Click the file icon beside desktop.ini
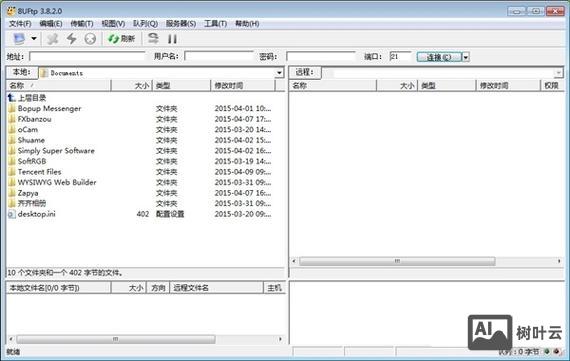The image size is (570, 361). click(12, 214)
